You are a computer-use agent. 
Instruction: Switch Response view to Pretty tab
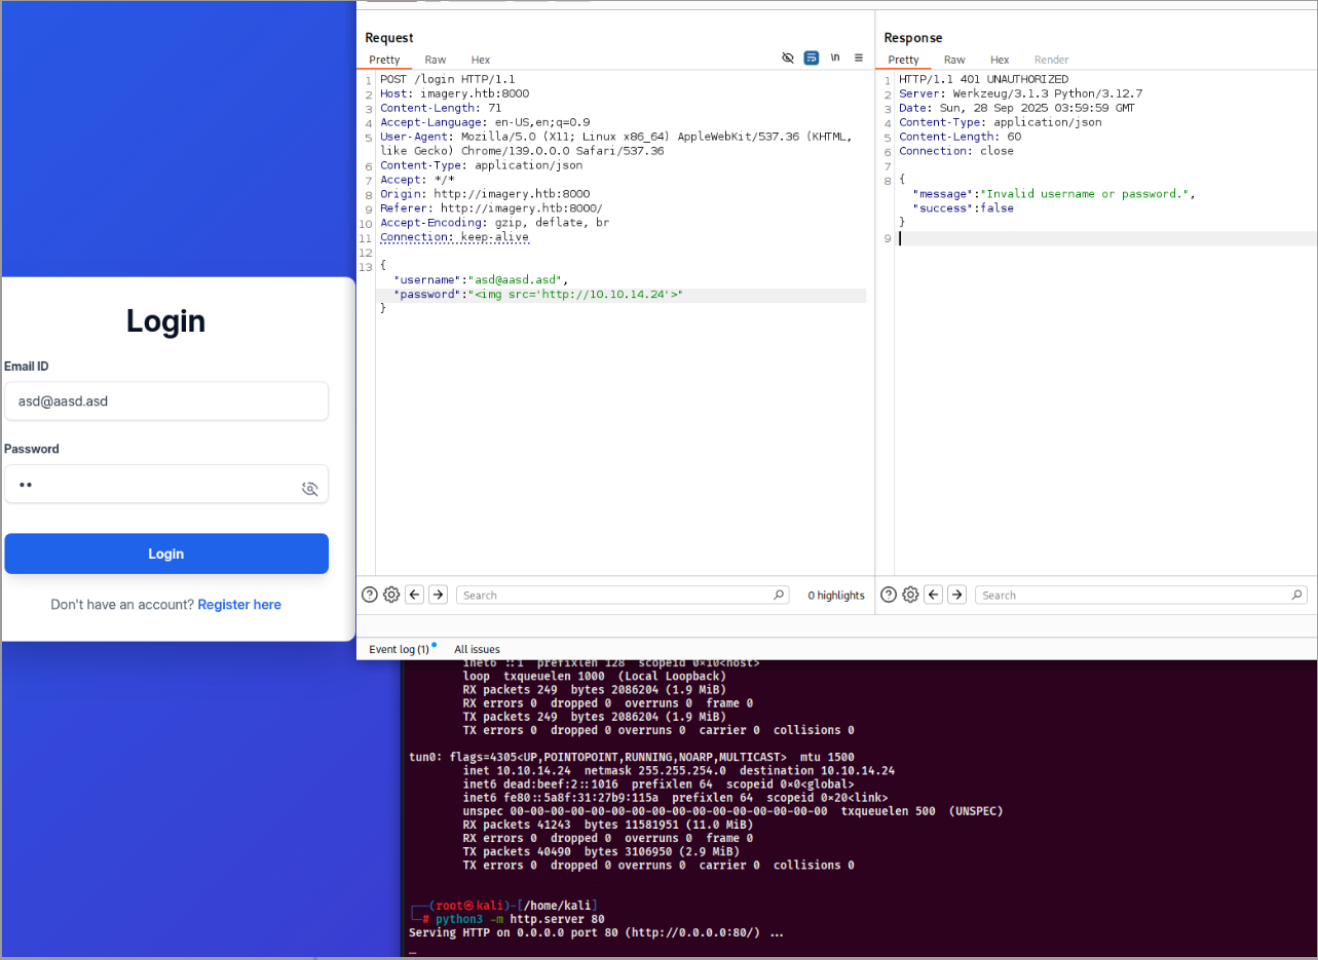(903, 60)
